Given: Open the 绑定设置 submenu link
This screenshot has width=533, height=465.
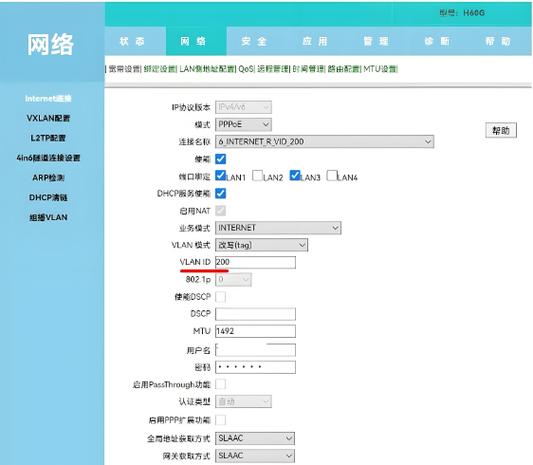Looking at the screenshot, I should point(160,69).
